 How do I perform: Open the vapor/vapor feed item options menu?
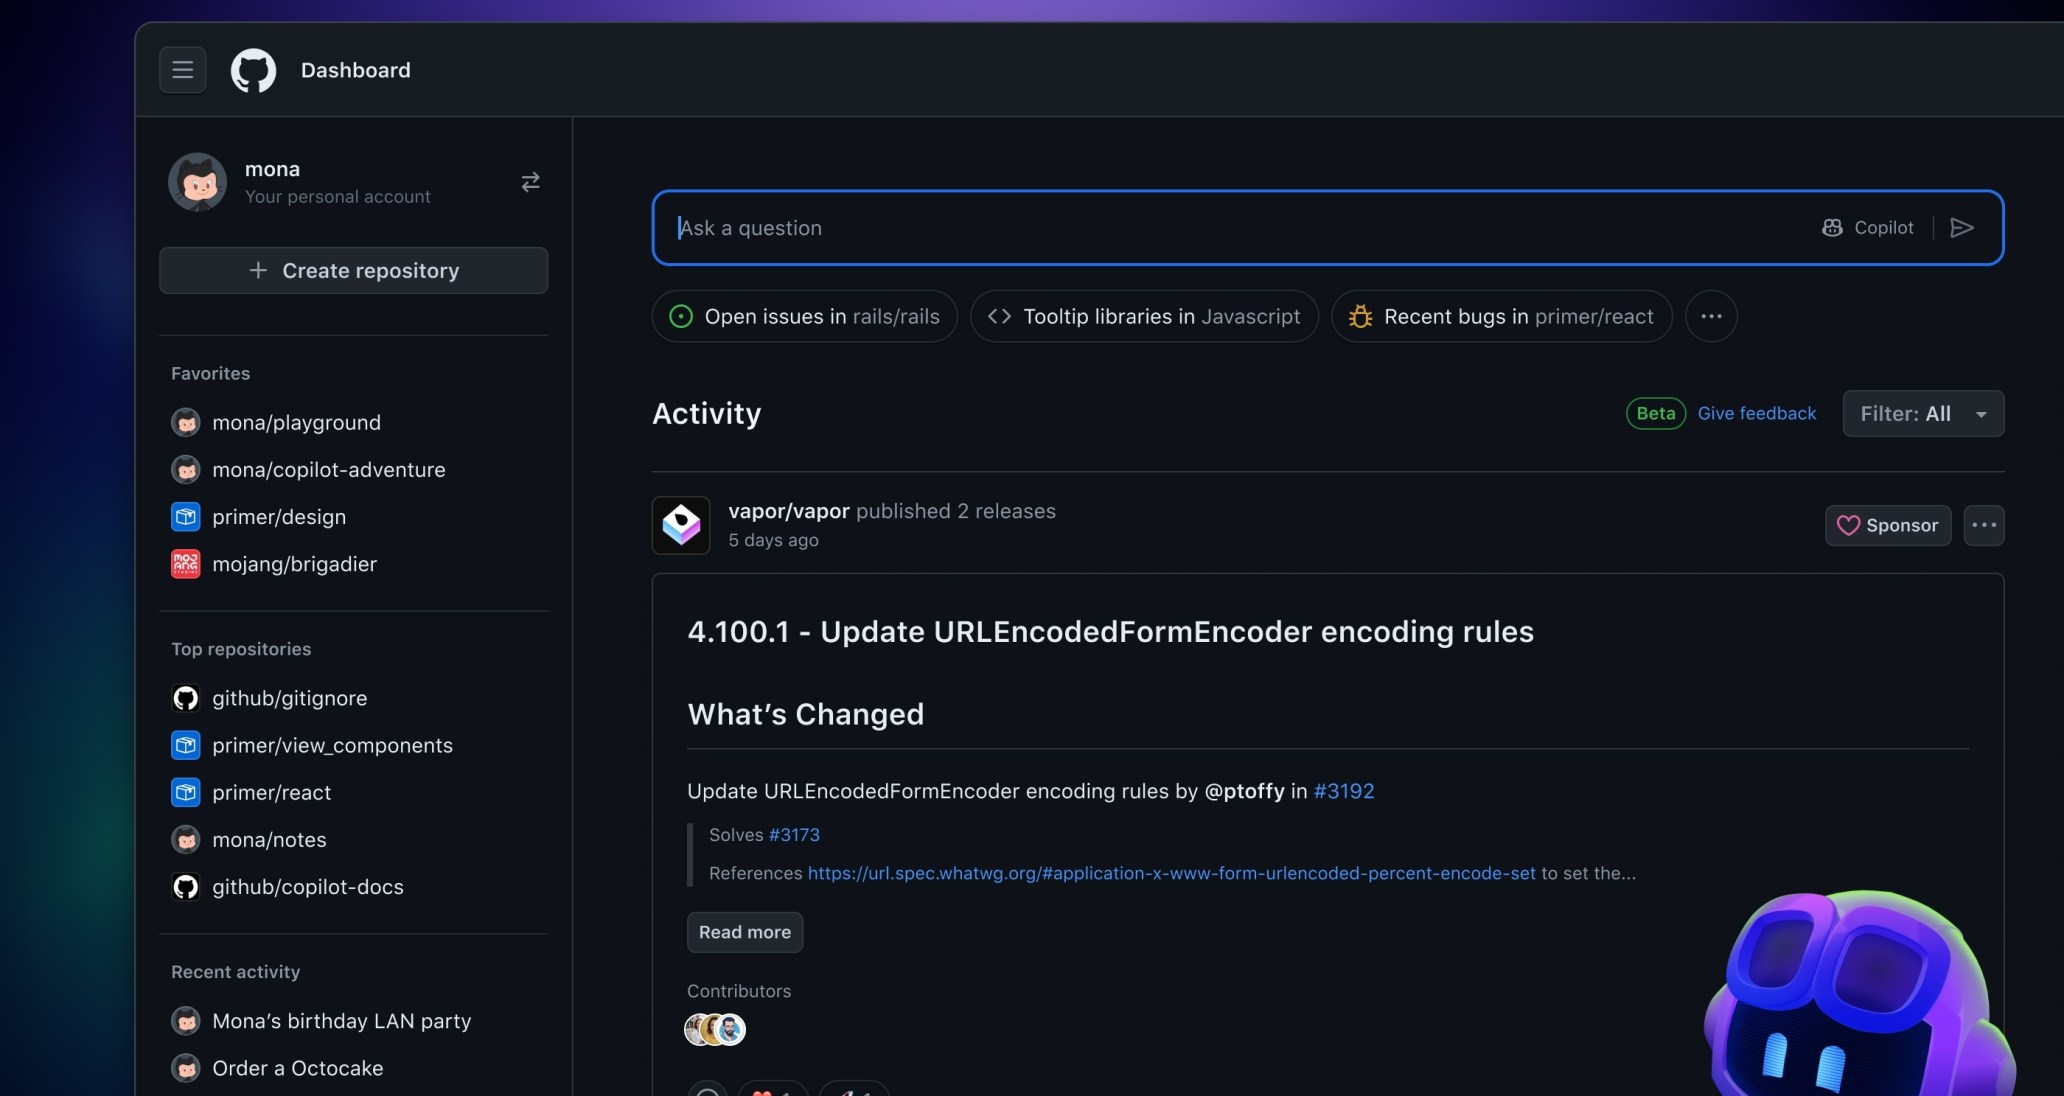pyautogui.click(x=1984, y=525)
